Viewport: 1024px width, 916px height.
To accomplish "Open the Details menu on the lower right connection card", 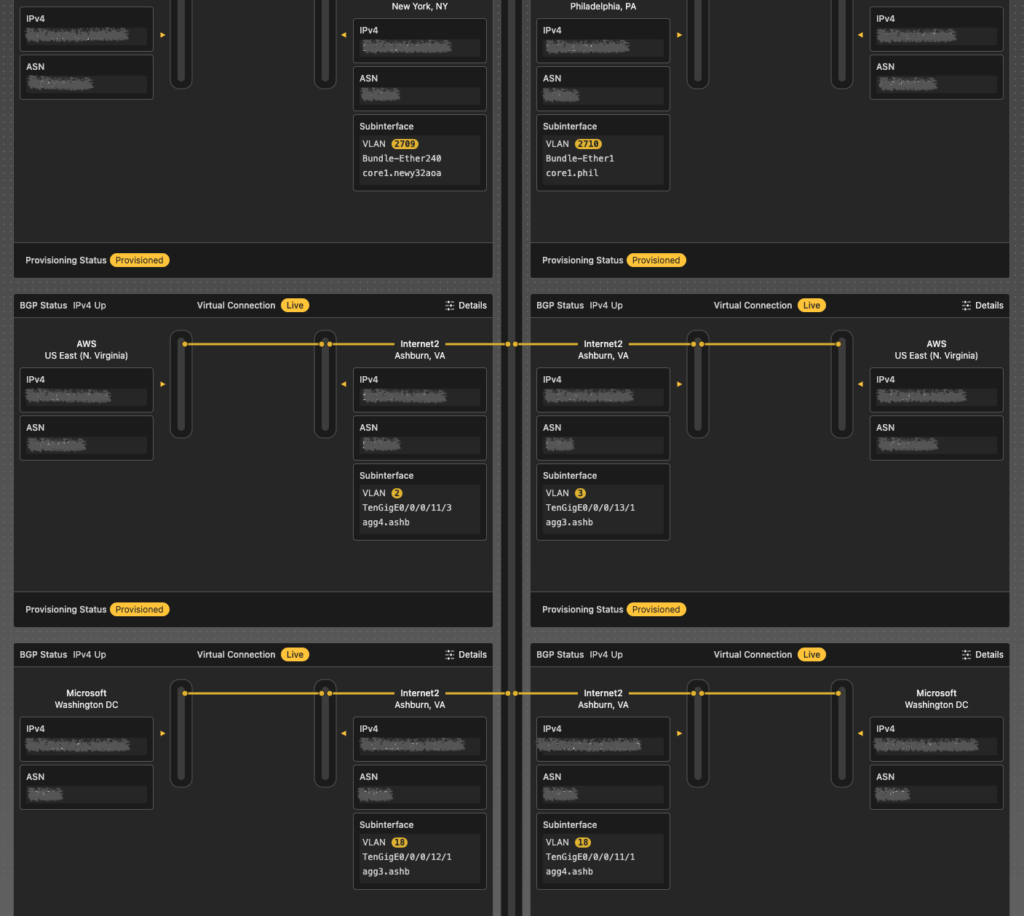I will pos(982,654).
